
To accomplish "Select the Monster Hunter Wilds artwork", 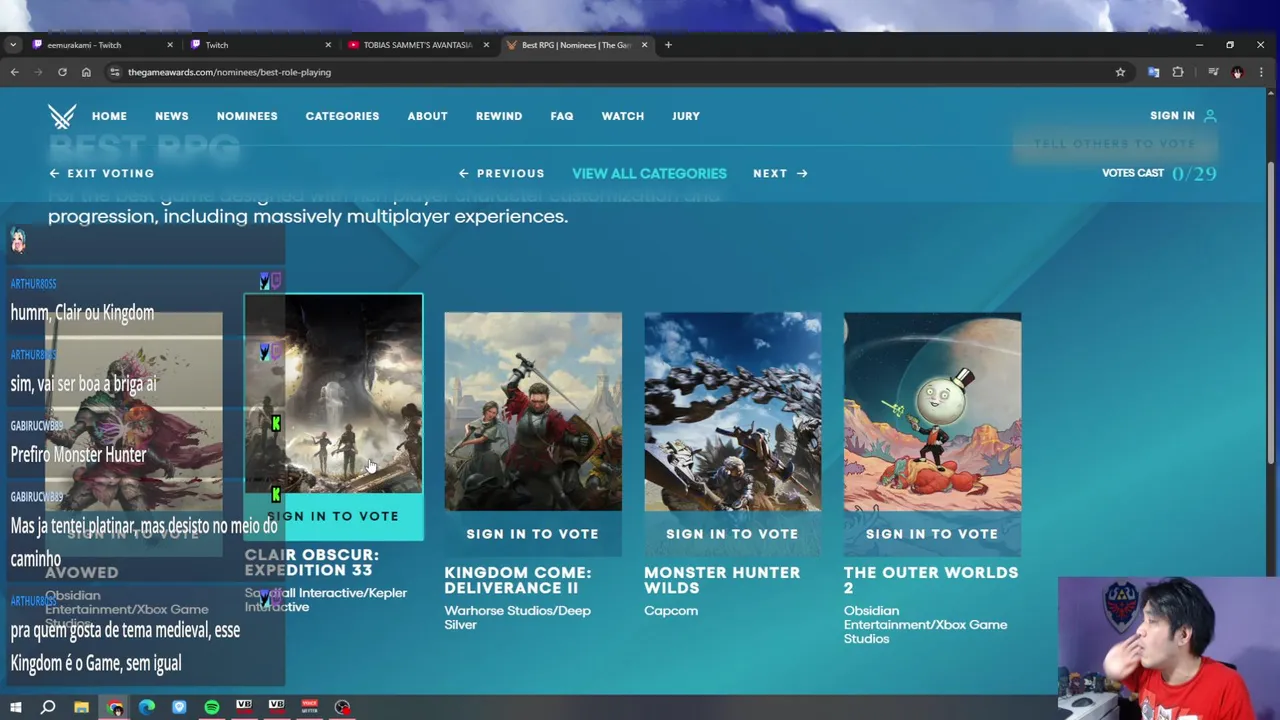I will pyautogui.click(x=733, y=412).
